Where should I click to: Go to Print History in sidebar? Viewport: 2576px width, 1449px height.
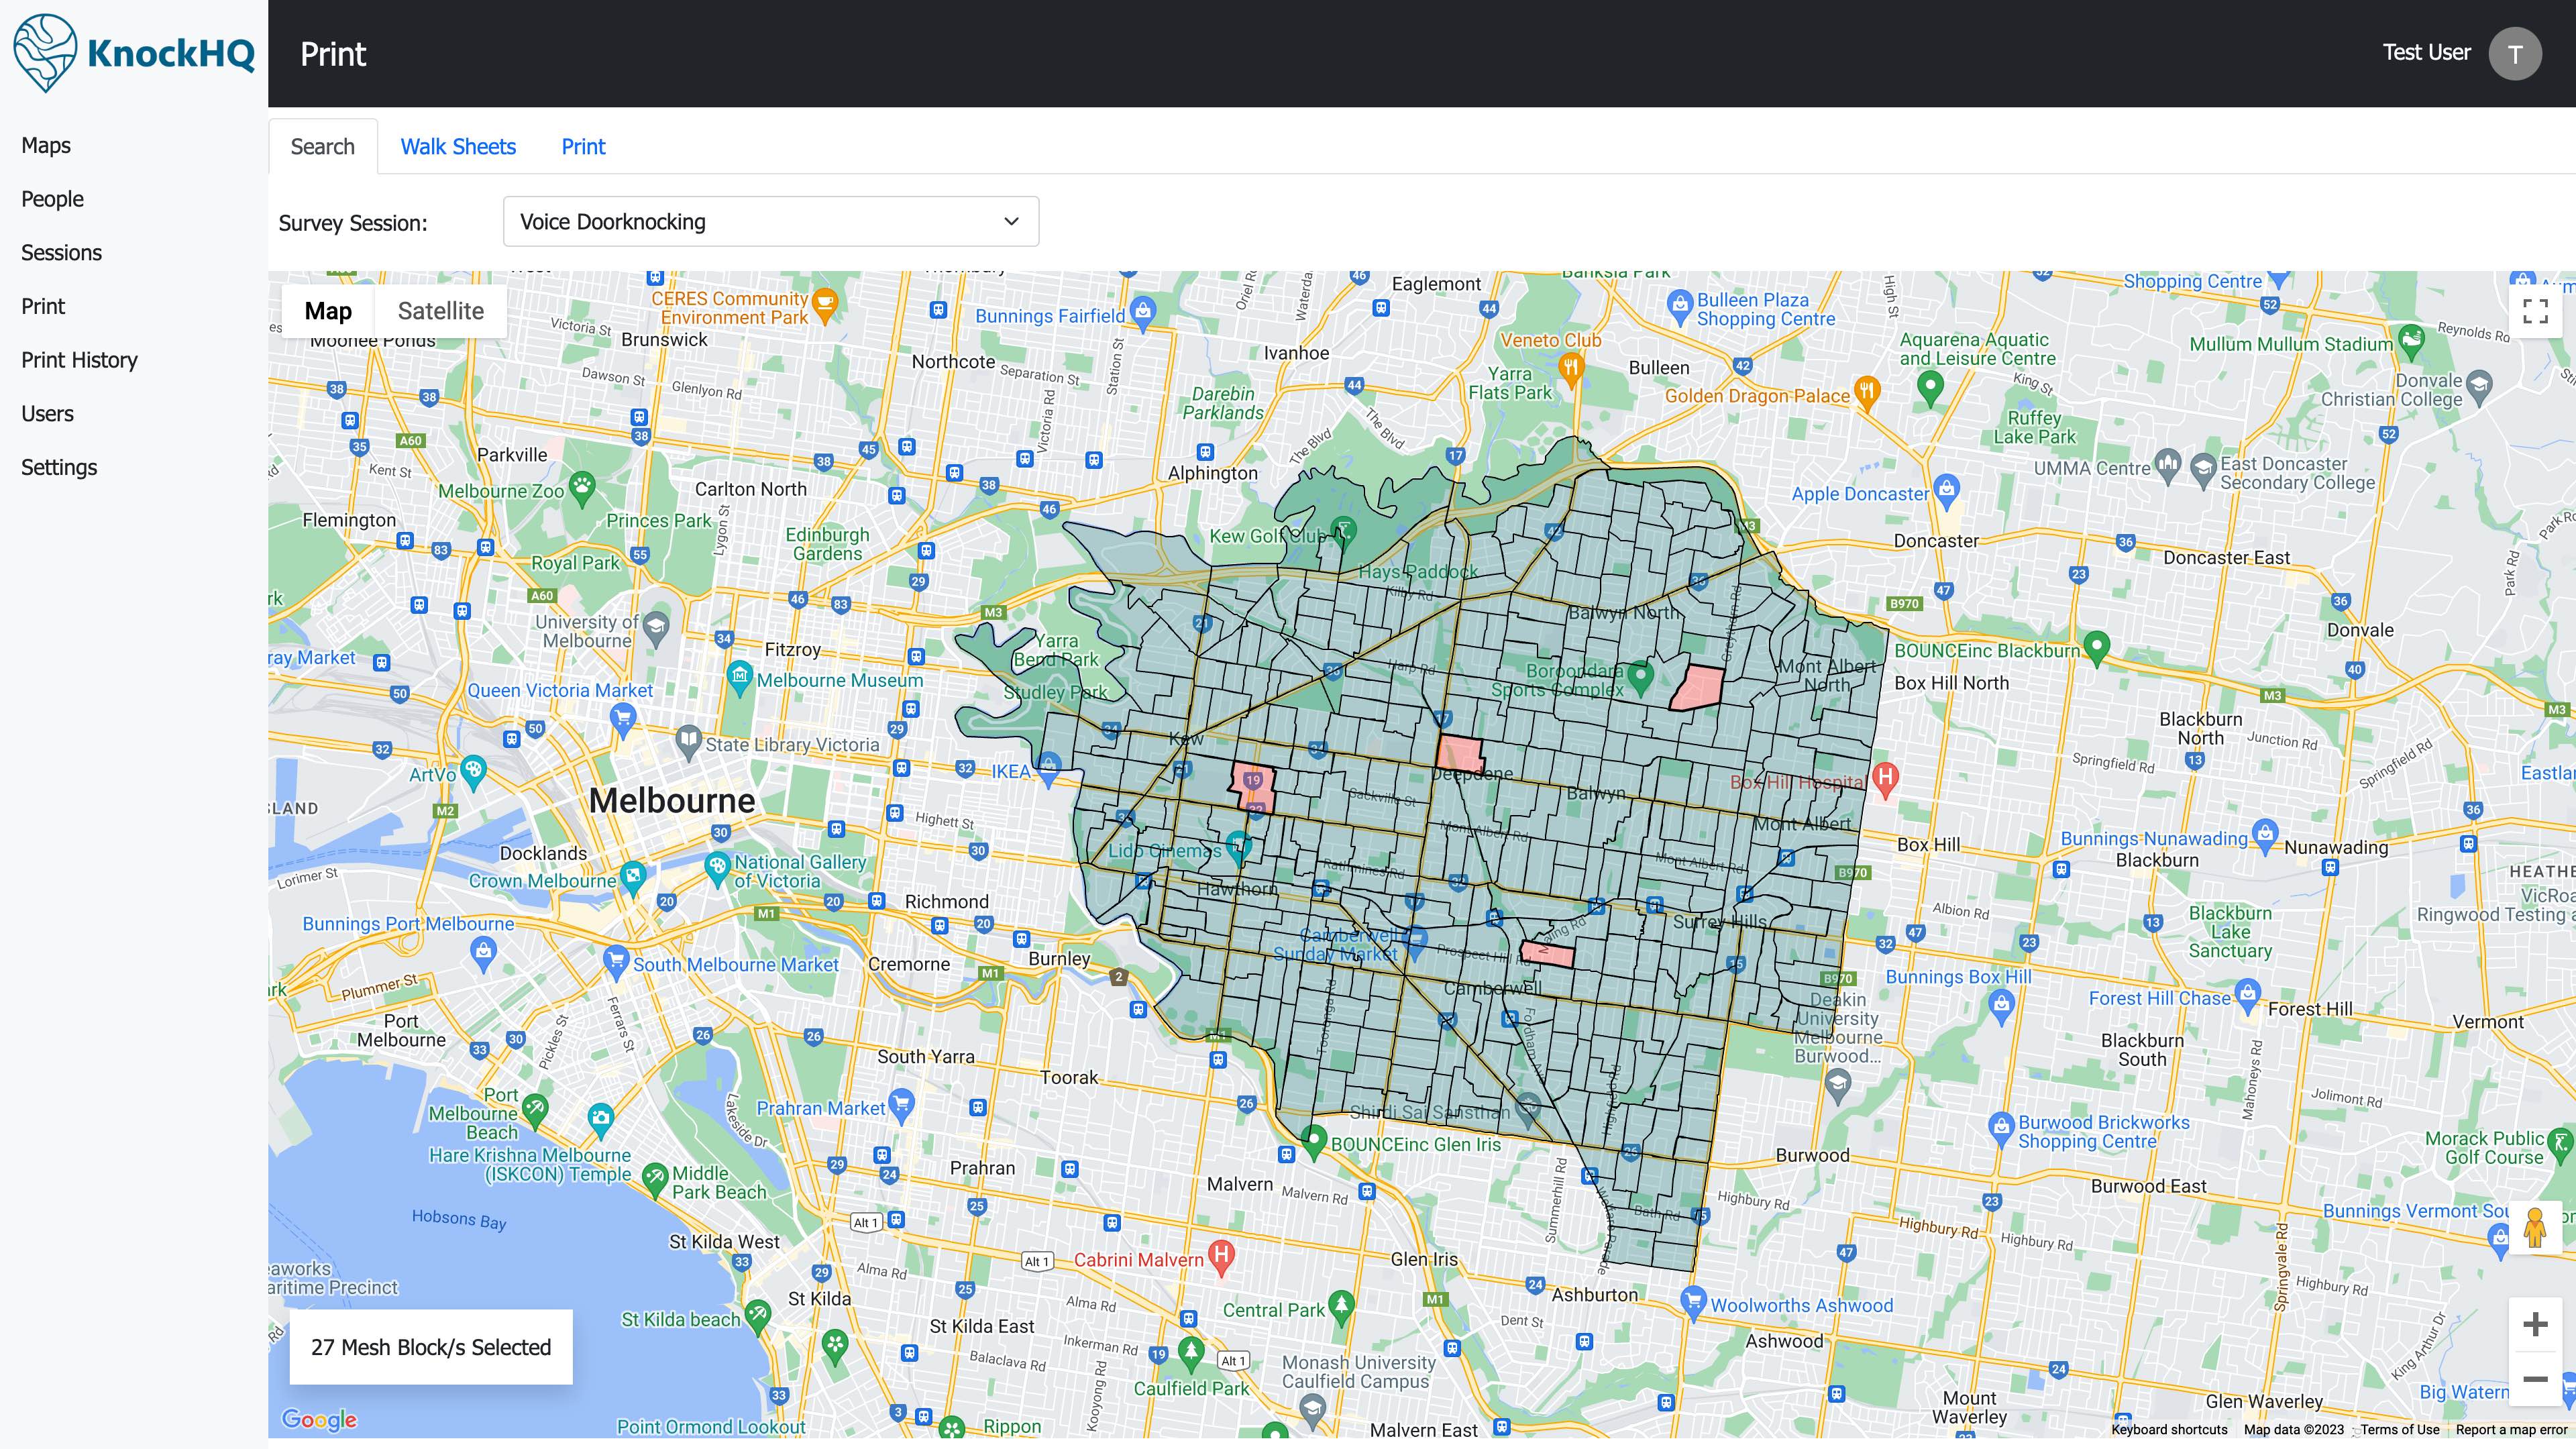(79, 360)
